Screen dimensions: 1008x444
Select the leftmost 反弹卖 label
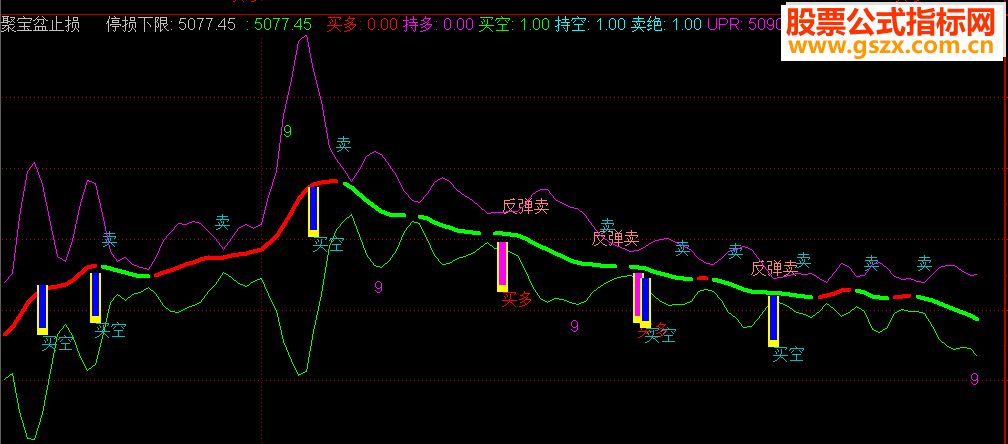click(x=525, y=206)
